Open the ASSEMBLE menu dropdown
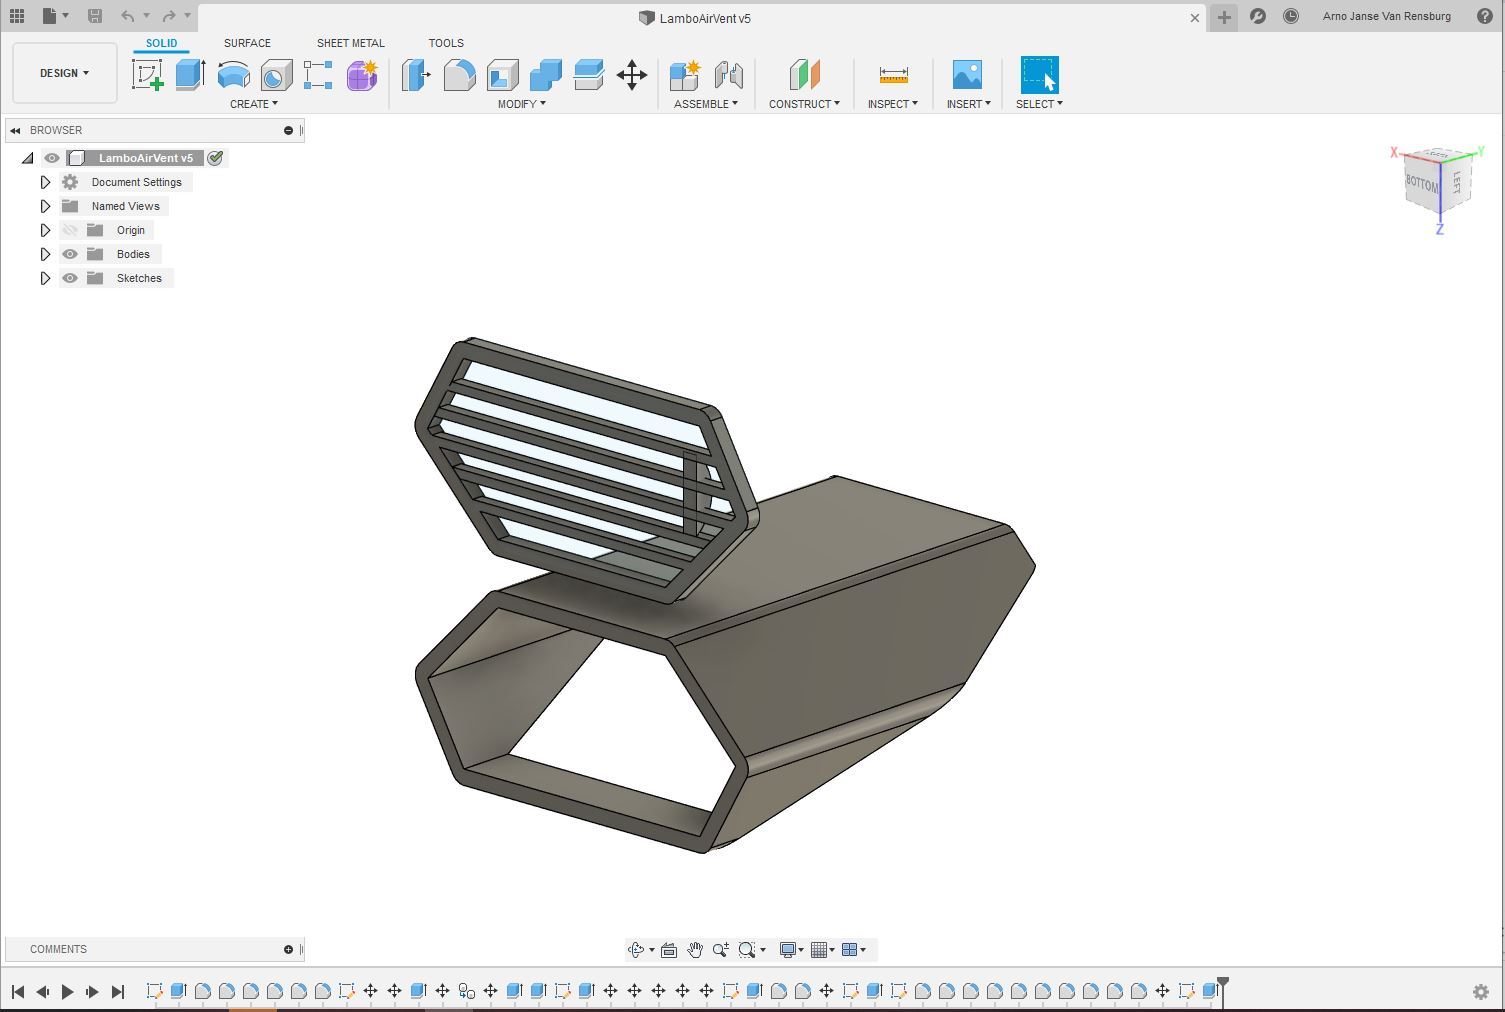Image resolution: width=1505 pixels, height=1012 pixels. pos(706,104)
